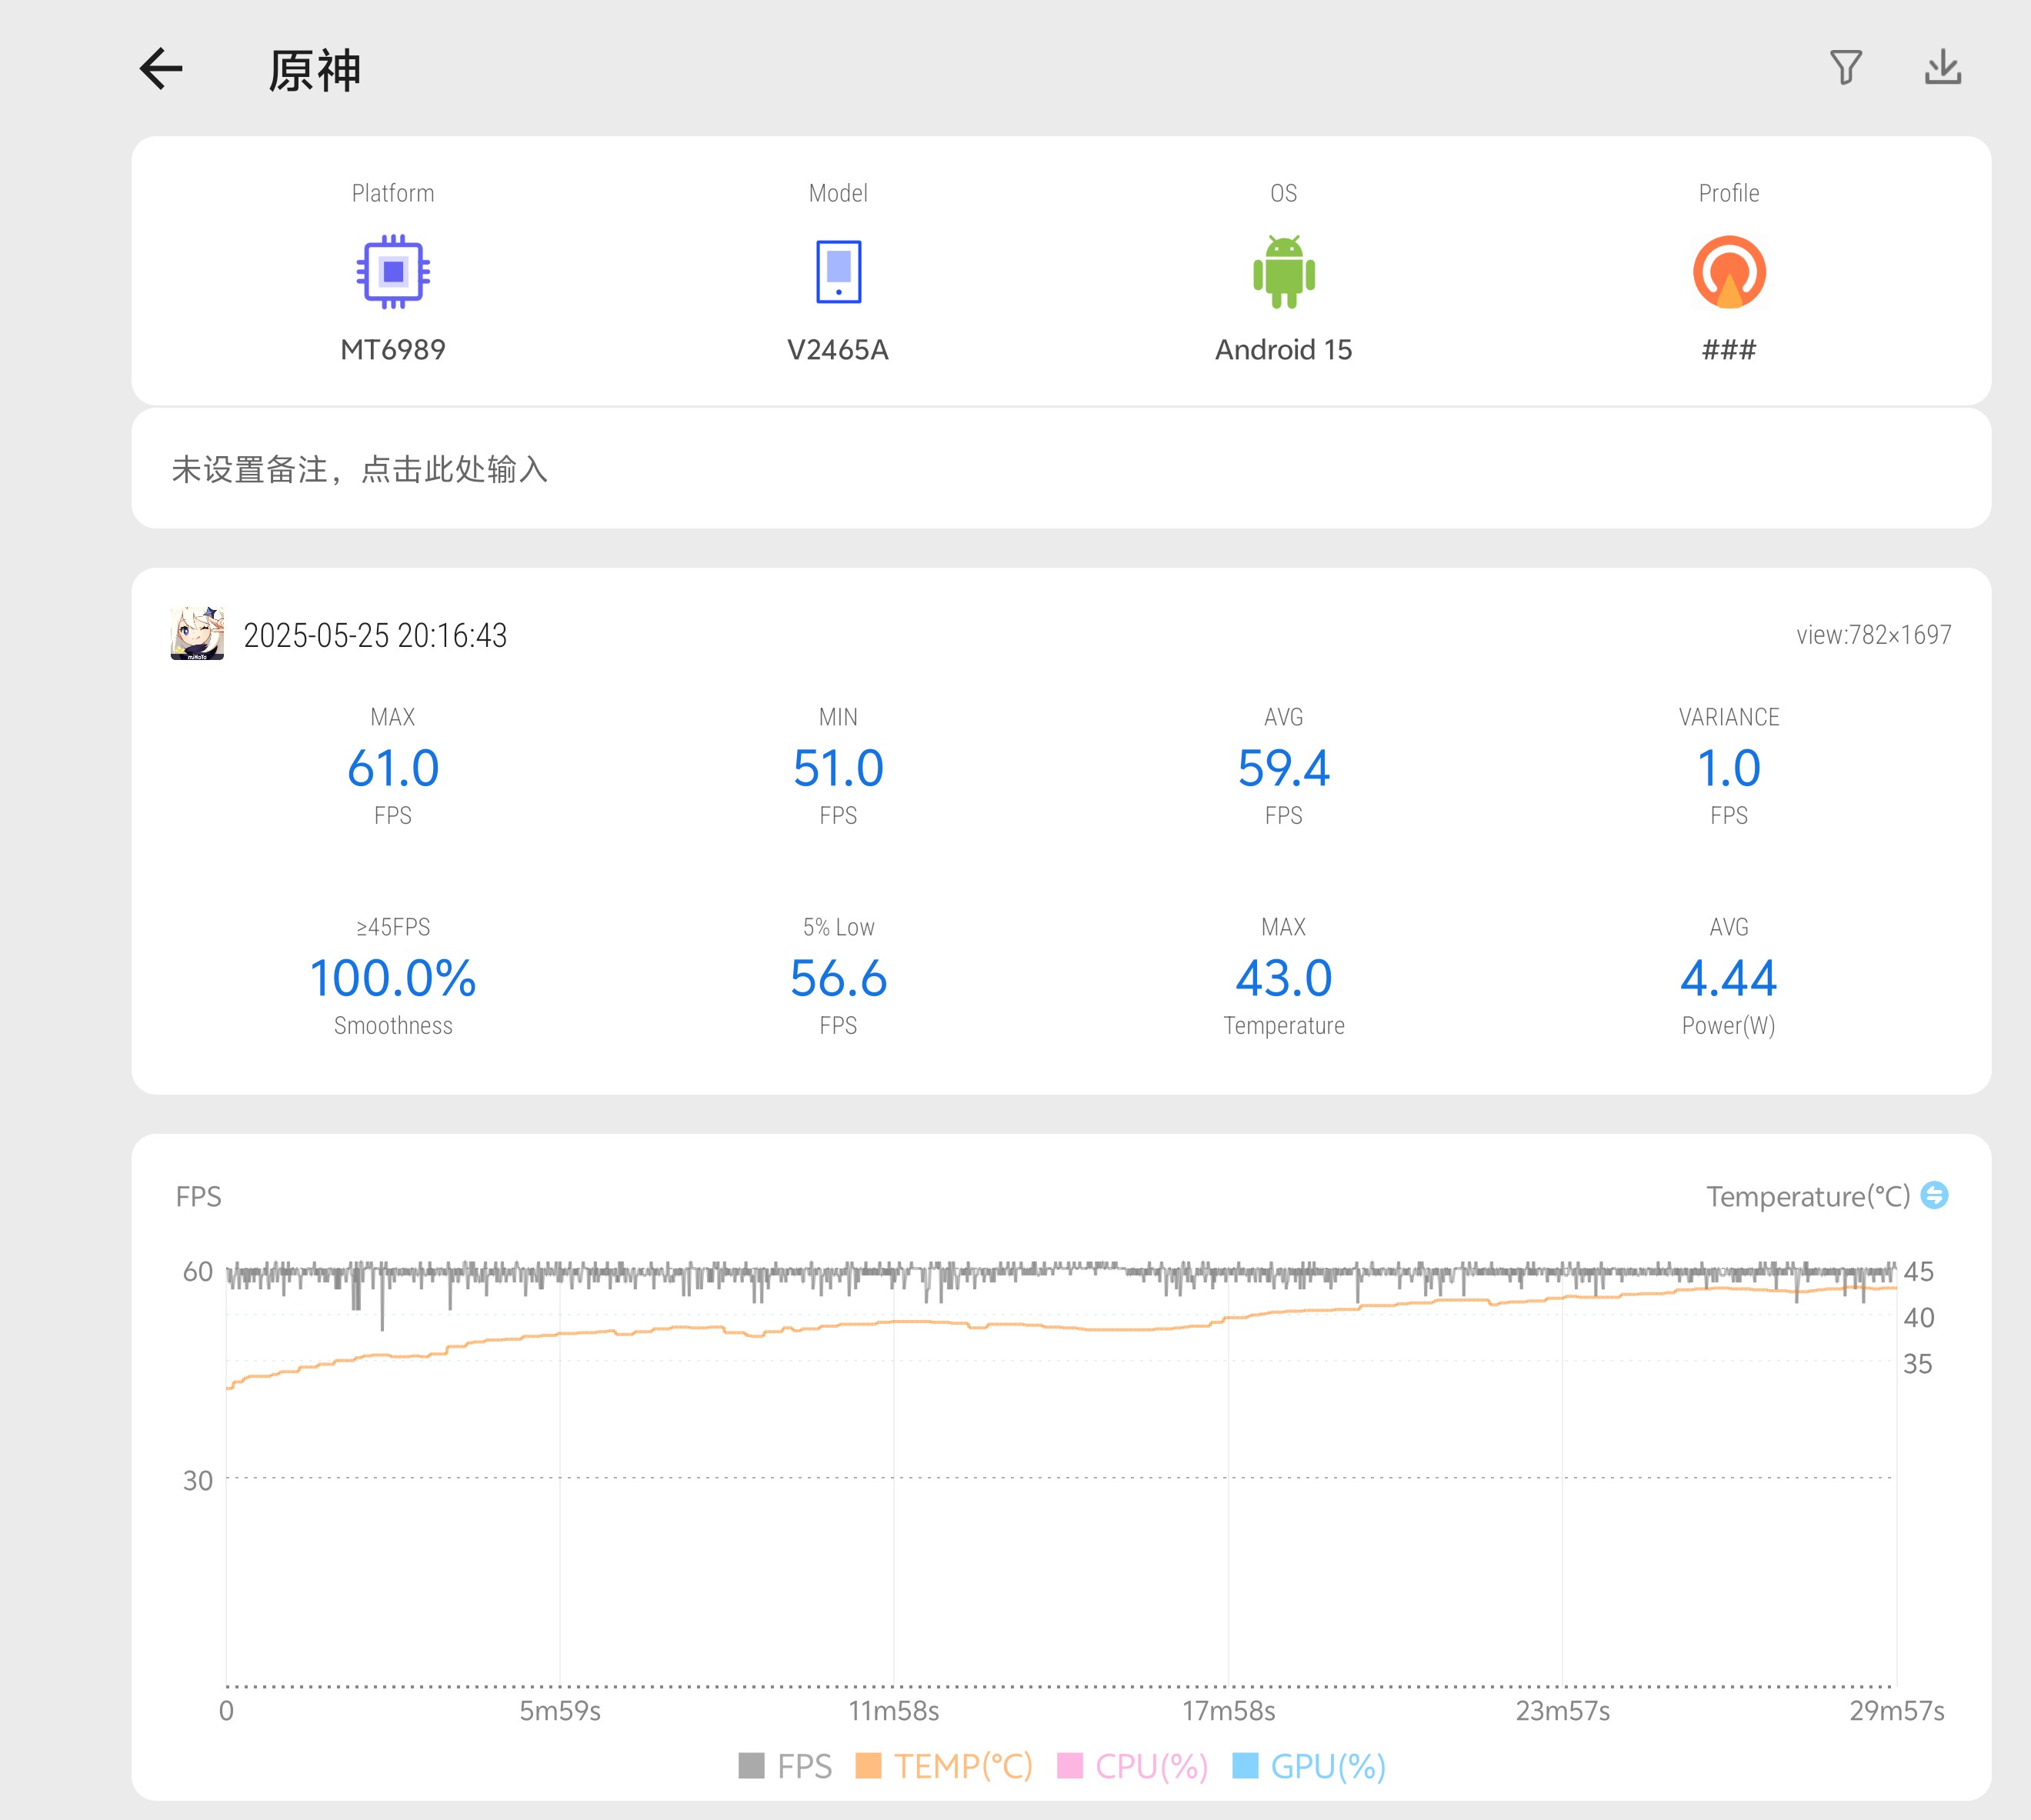
Task: Click the 11m58s time axis label
Action: pos(894,1711)
